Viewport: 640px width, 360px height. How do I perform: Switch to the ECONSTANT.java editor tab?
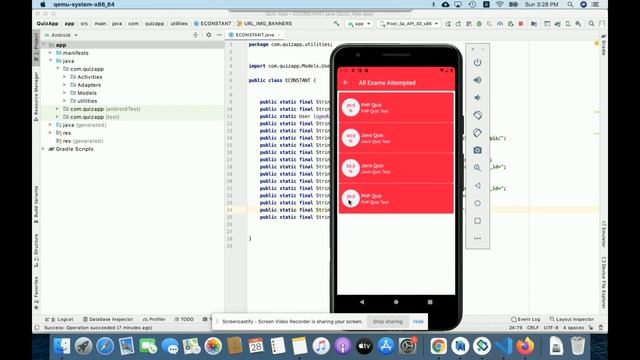254,35
